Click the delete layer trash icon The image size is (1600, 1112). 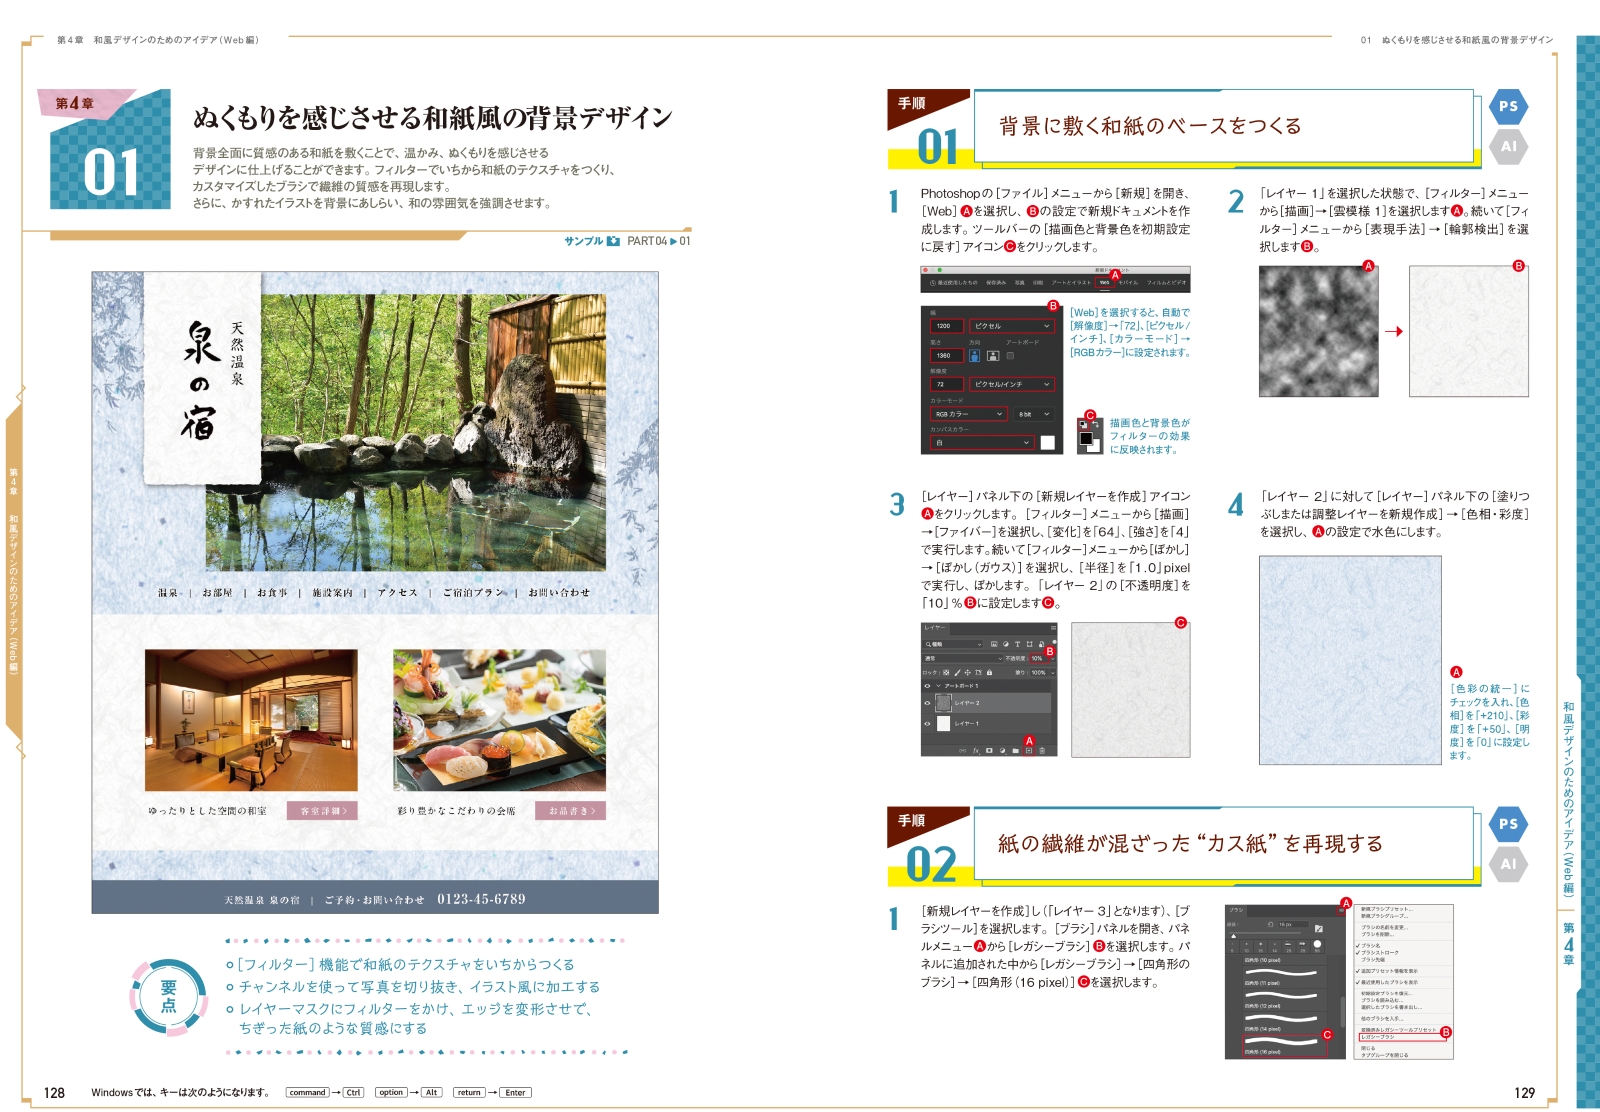(1042, 751)
